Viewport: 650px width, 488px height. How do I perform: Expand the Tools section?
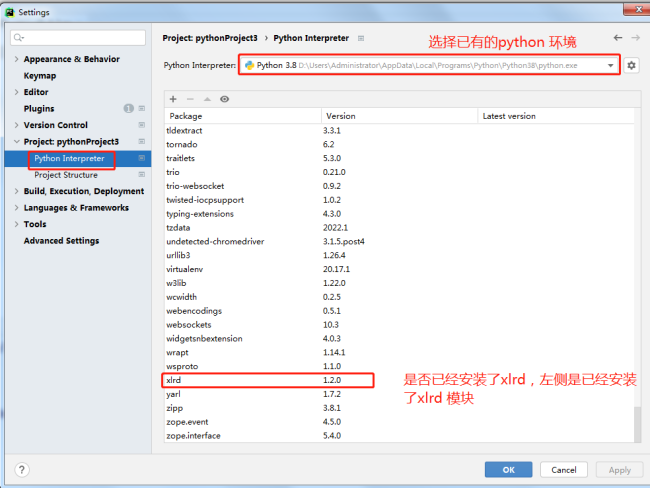[17, 224]
